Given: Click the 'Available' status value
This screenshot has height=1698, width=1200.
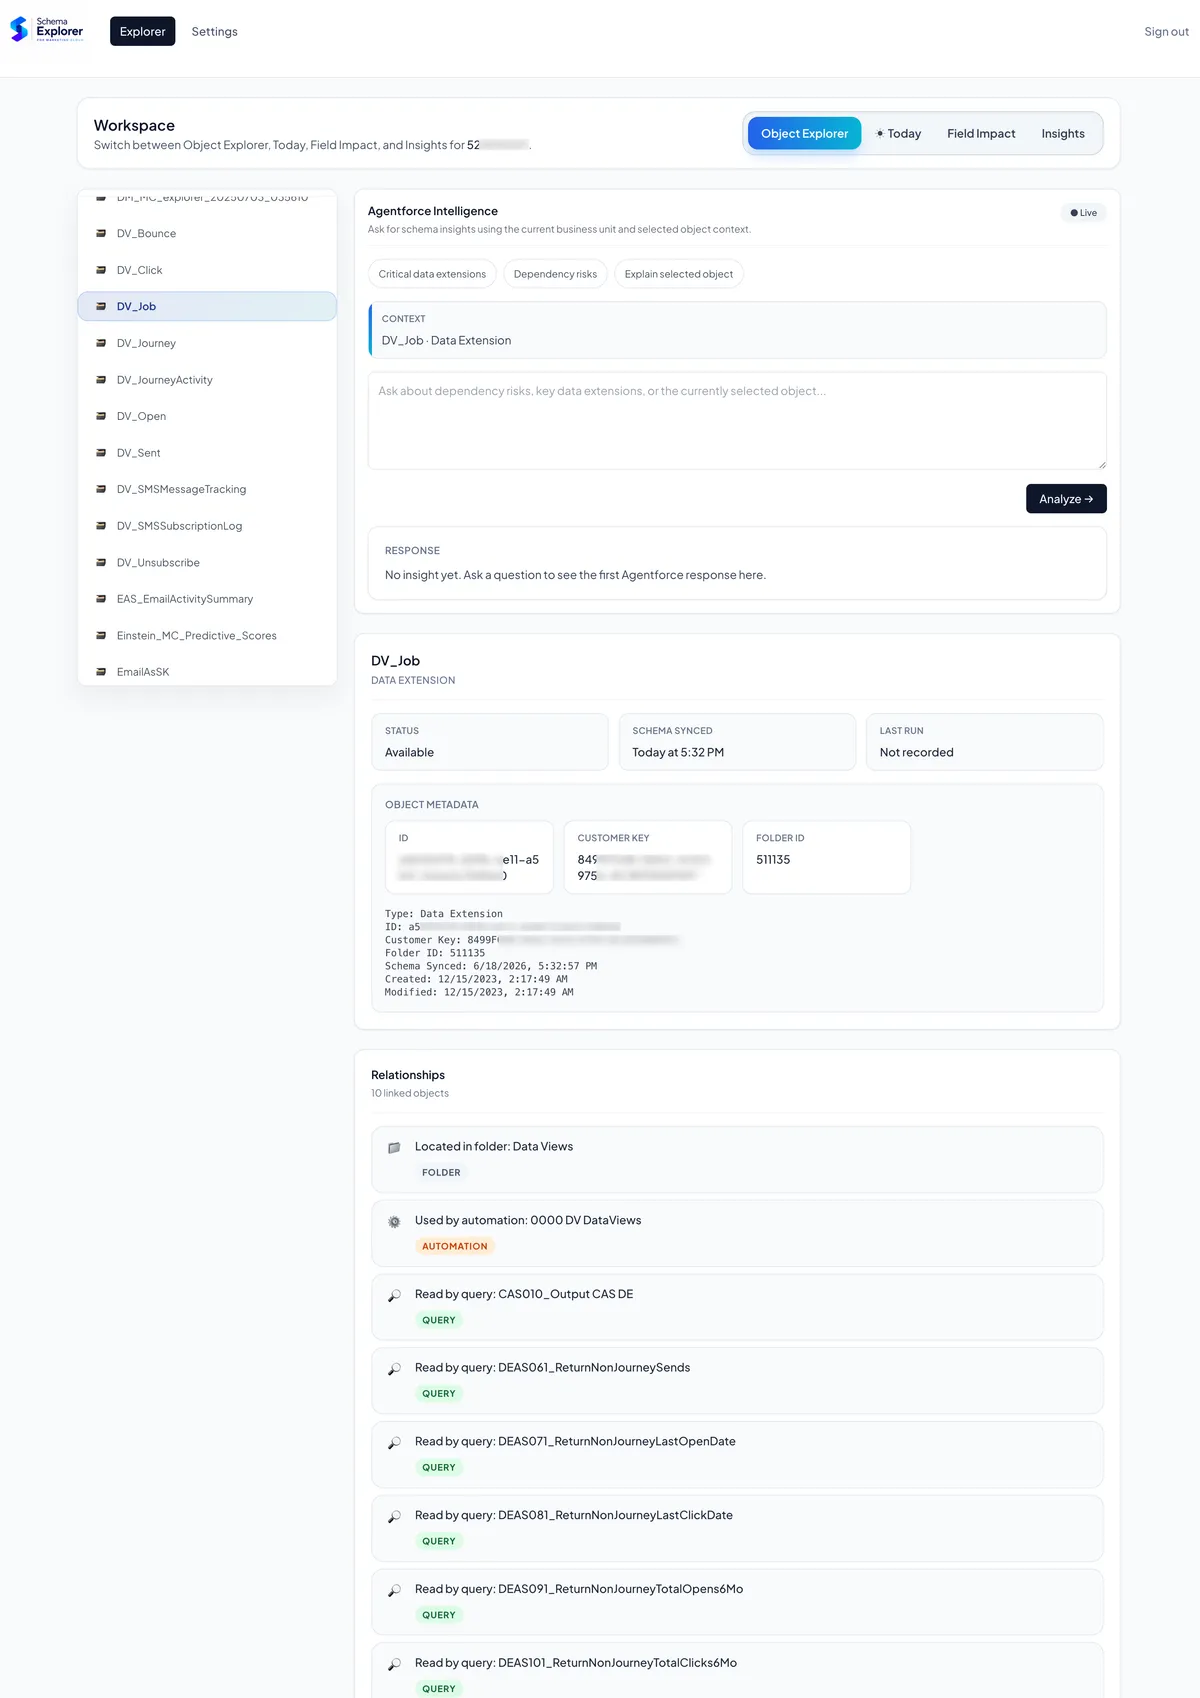Looking at the screenshot, I should tap(409, 753).
